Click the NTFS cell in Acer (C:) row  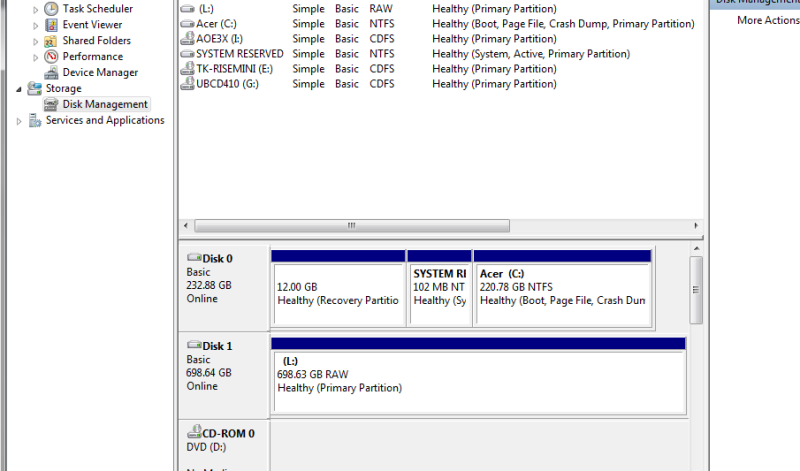382,23
